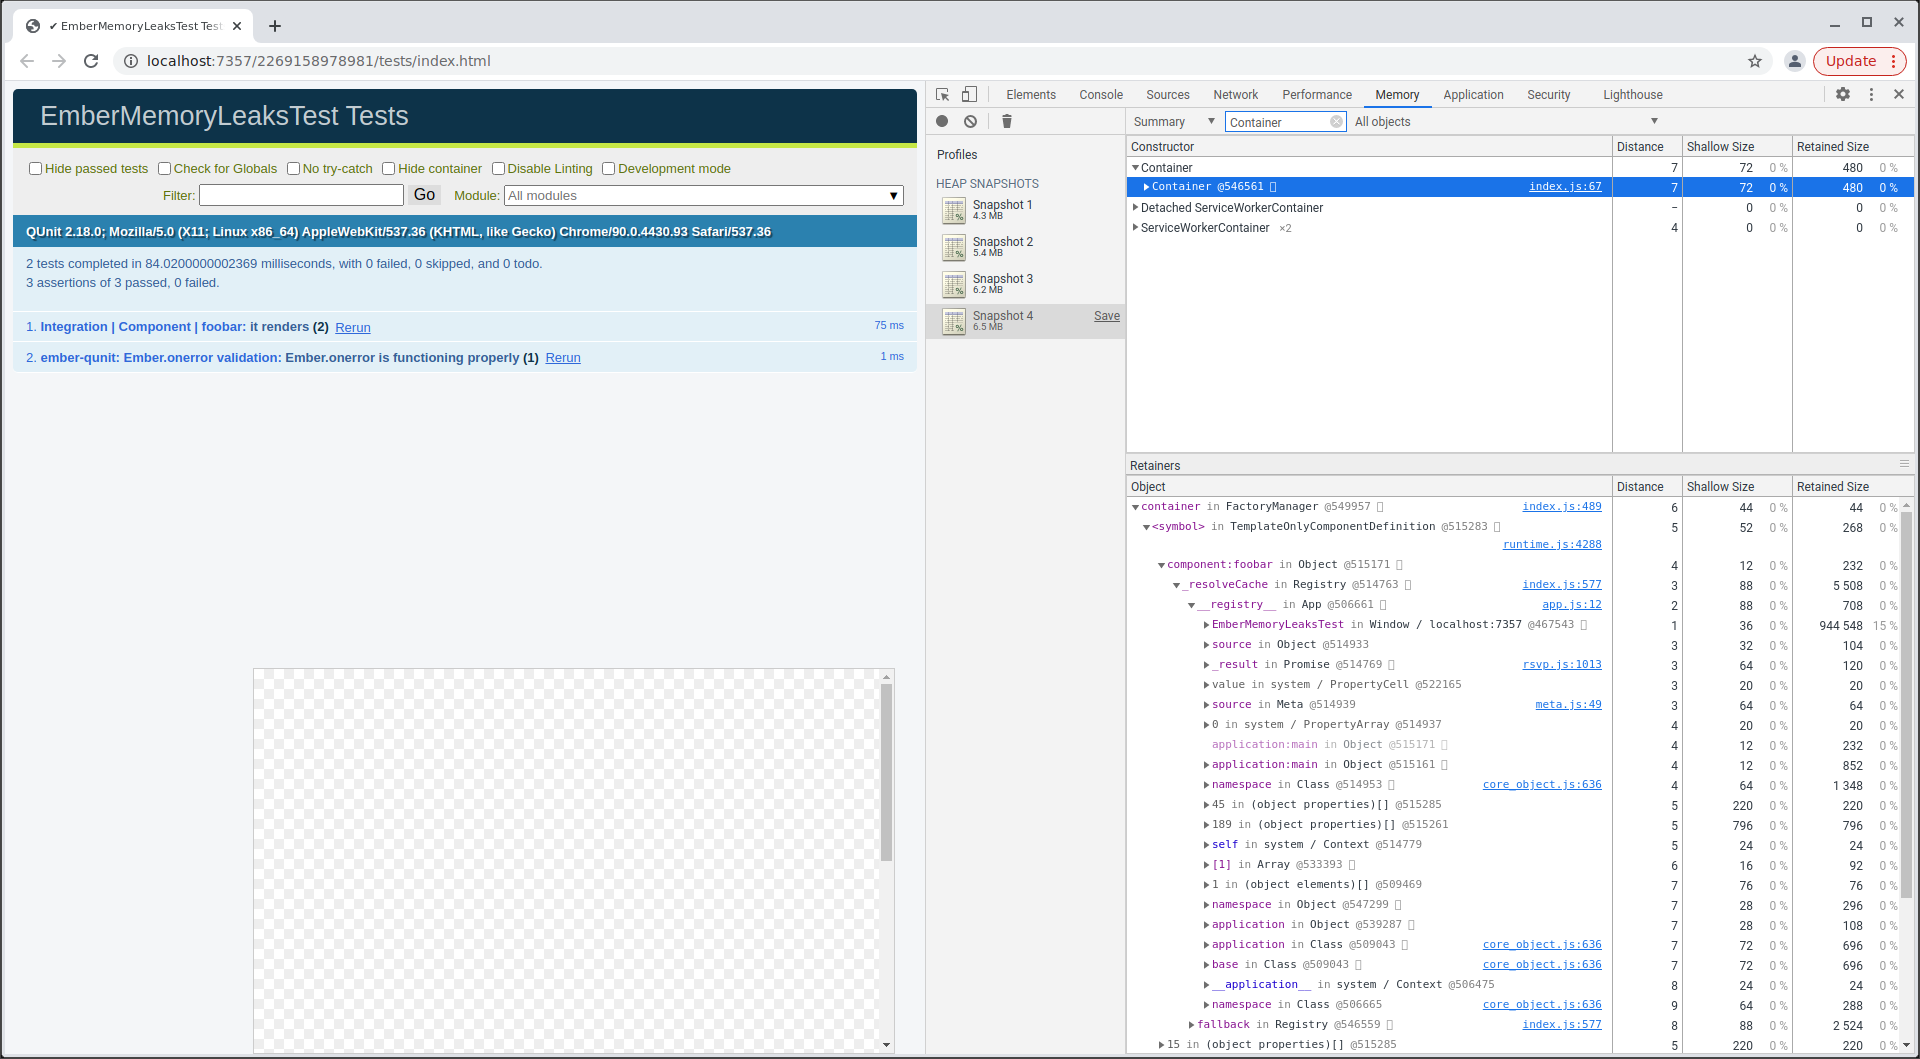Enable Check for Globals checkbox

point(164,168)
